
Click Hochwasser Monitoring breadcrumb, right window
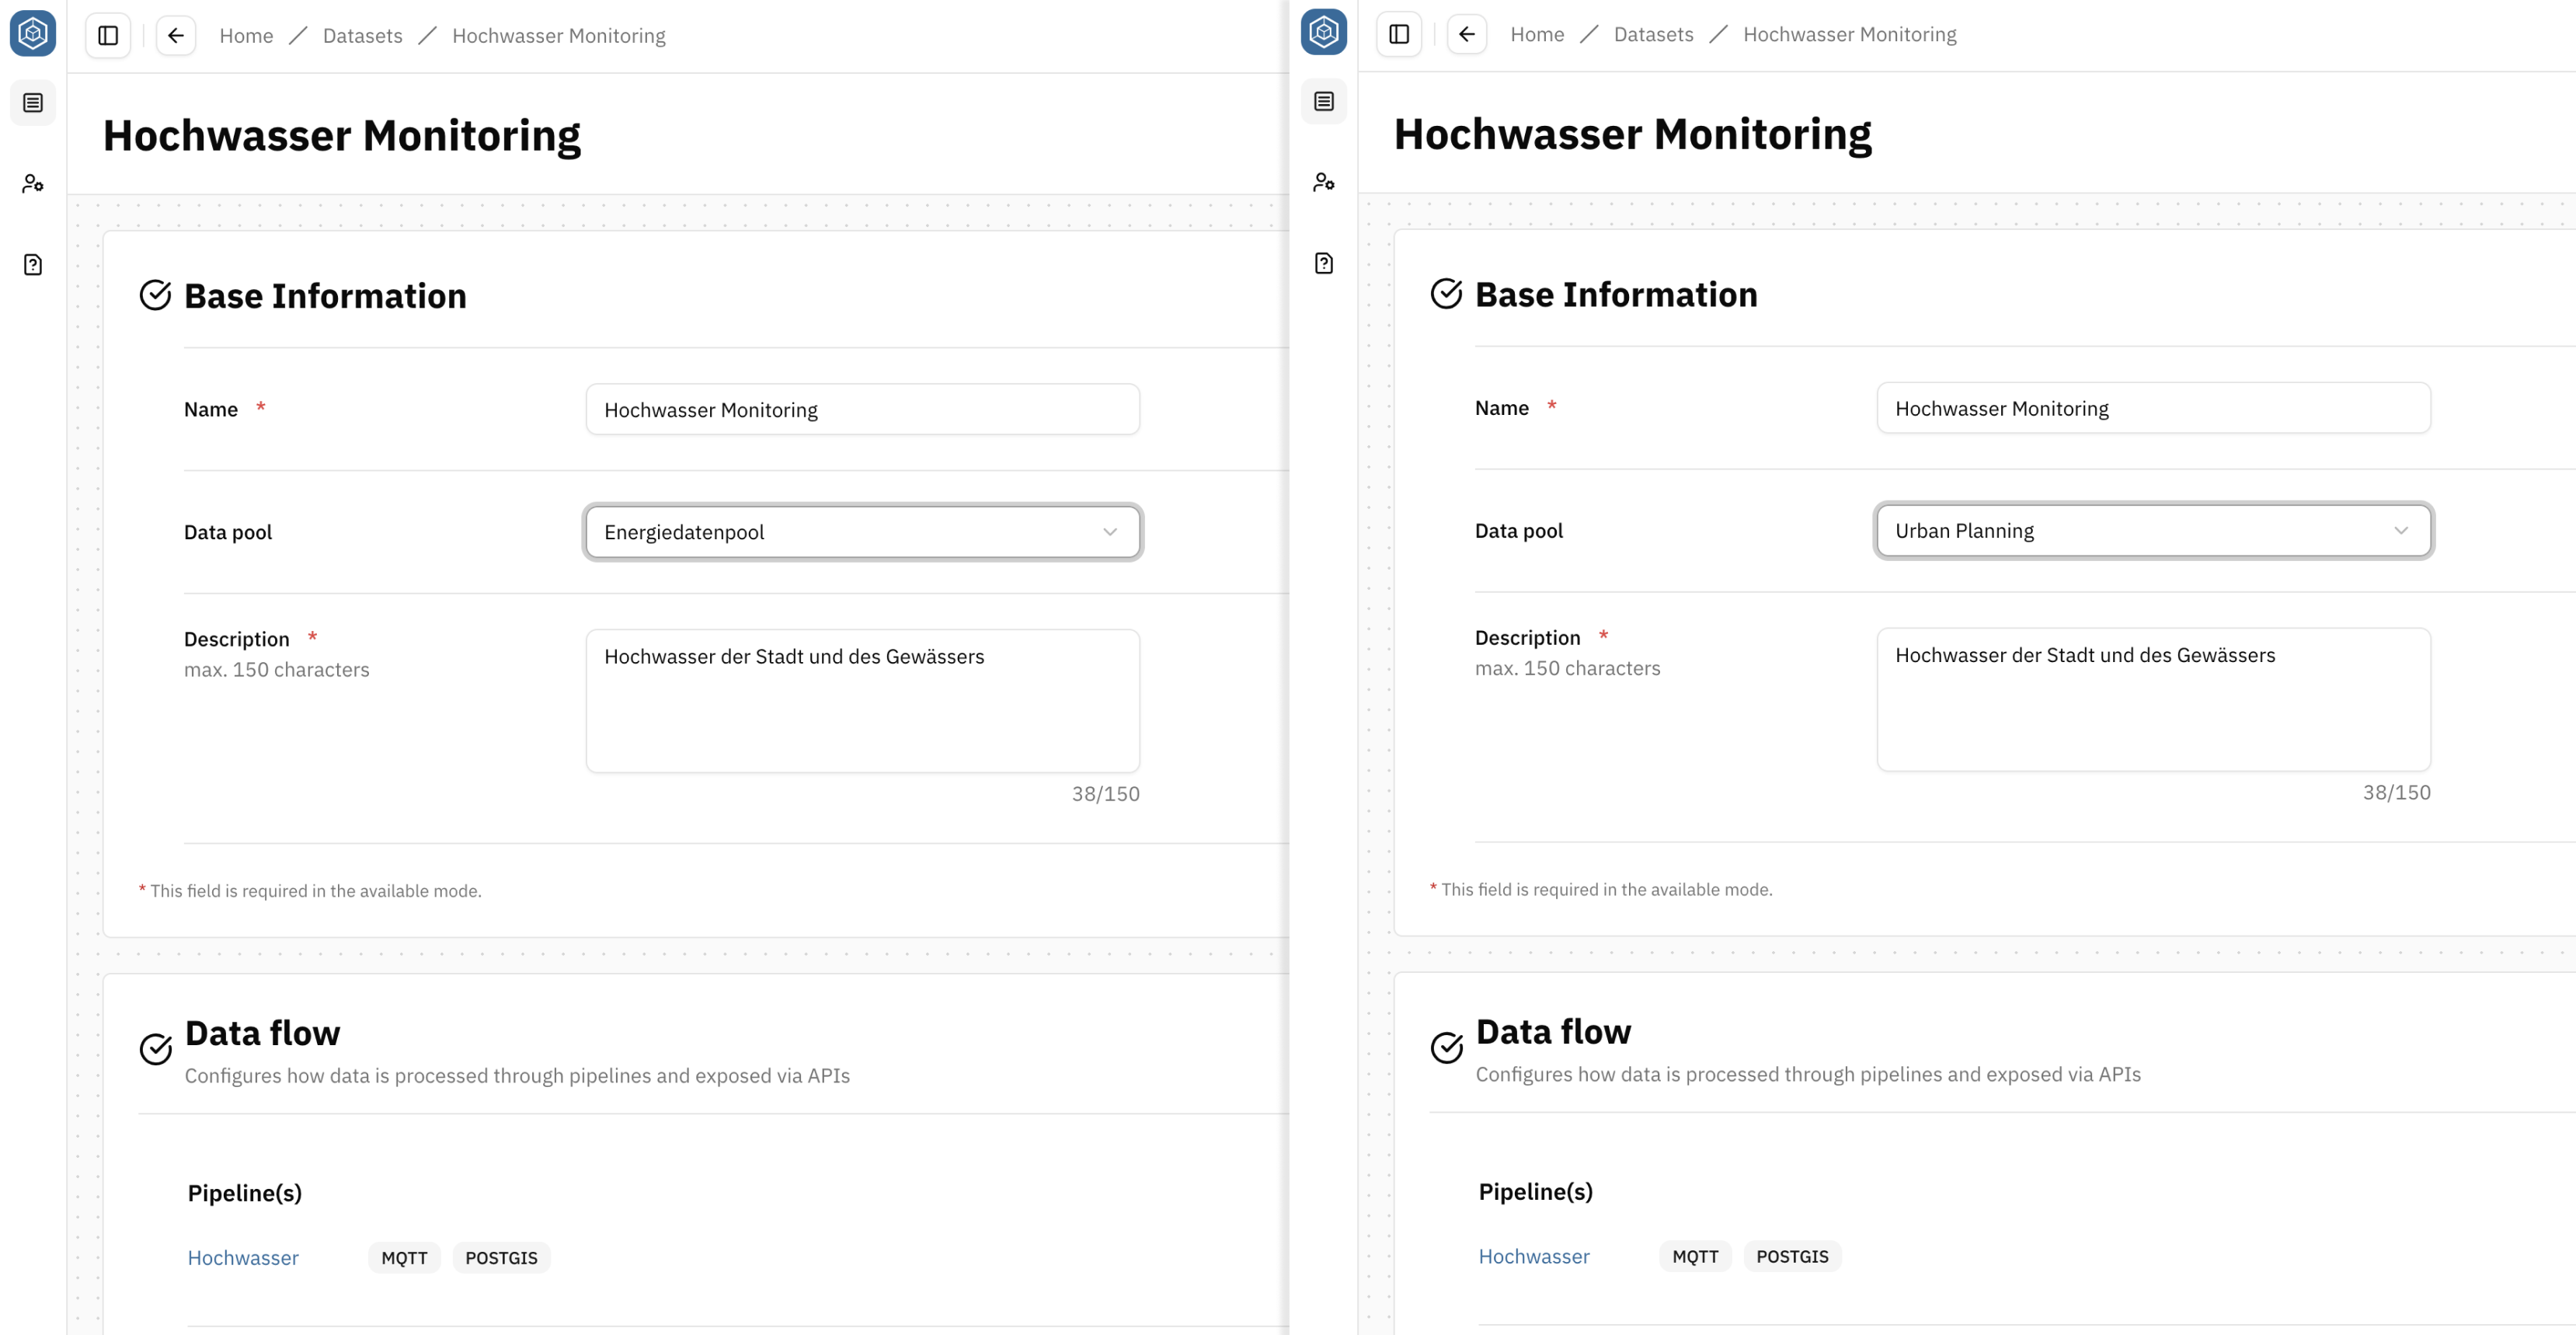tap(1849, 34)
